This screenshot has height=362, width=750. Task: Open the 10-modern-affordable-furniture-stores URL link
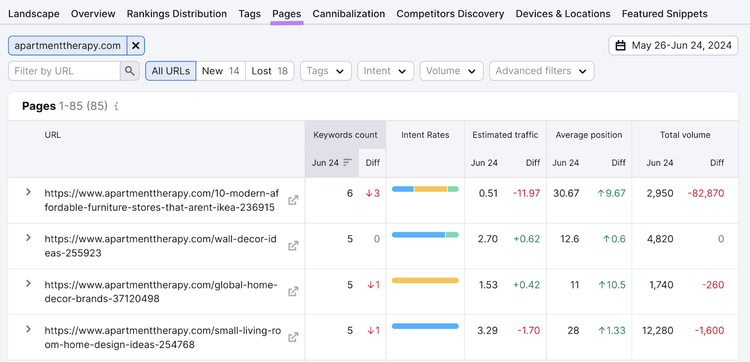point(161,200)
